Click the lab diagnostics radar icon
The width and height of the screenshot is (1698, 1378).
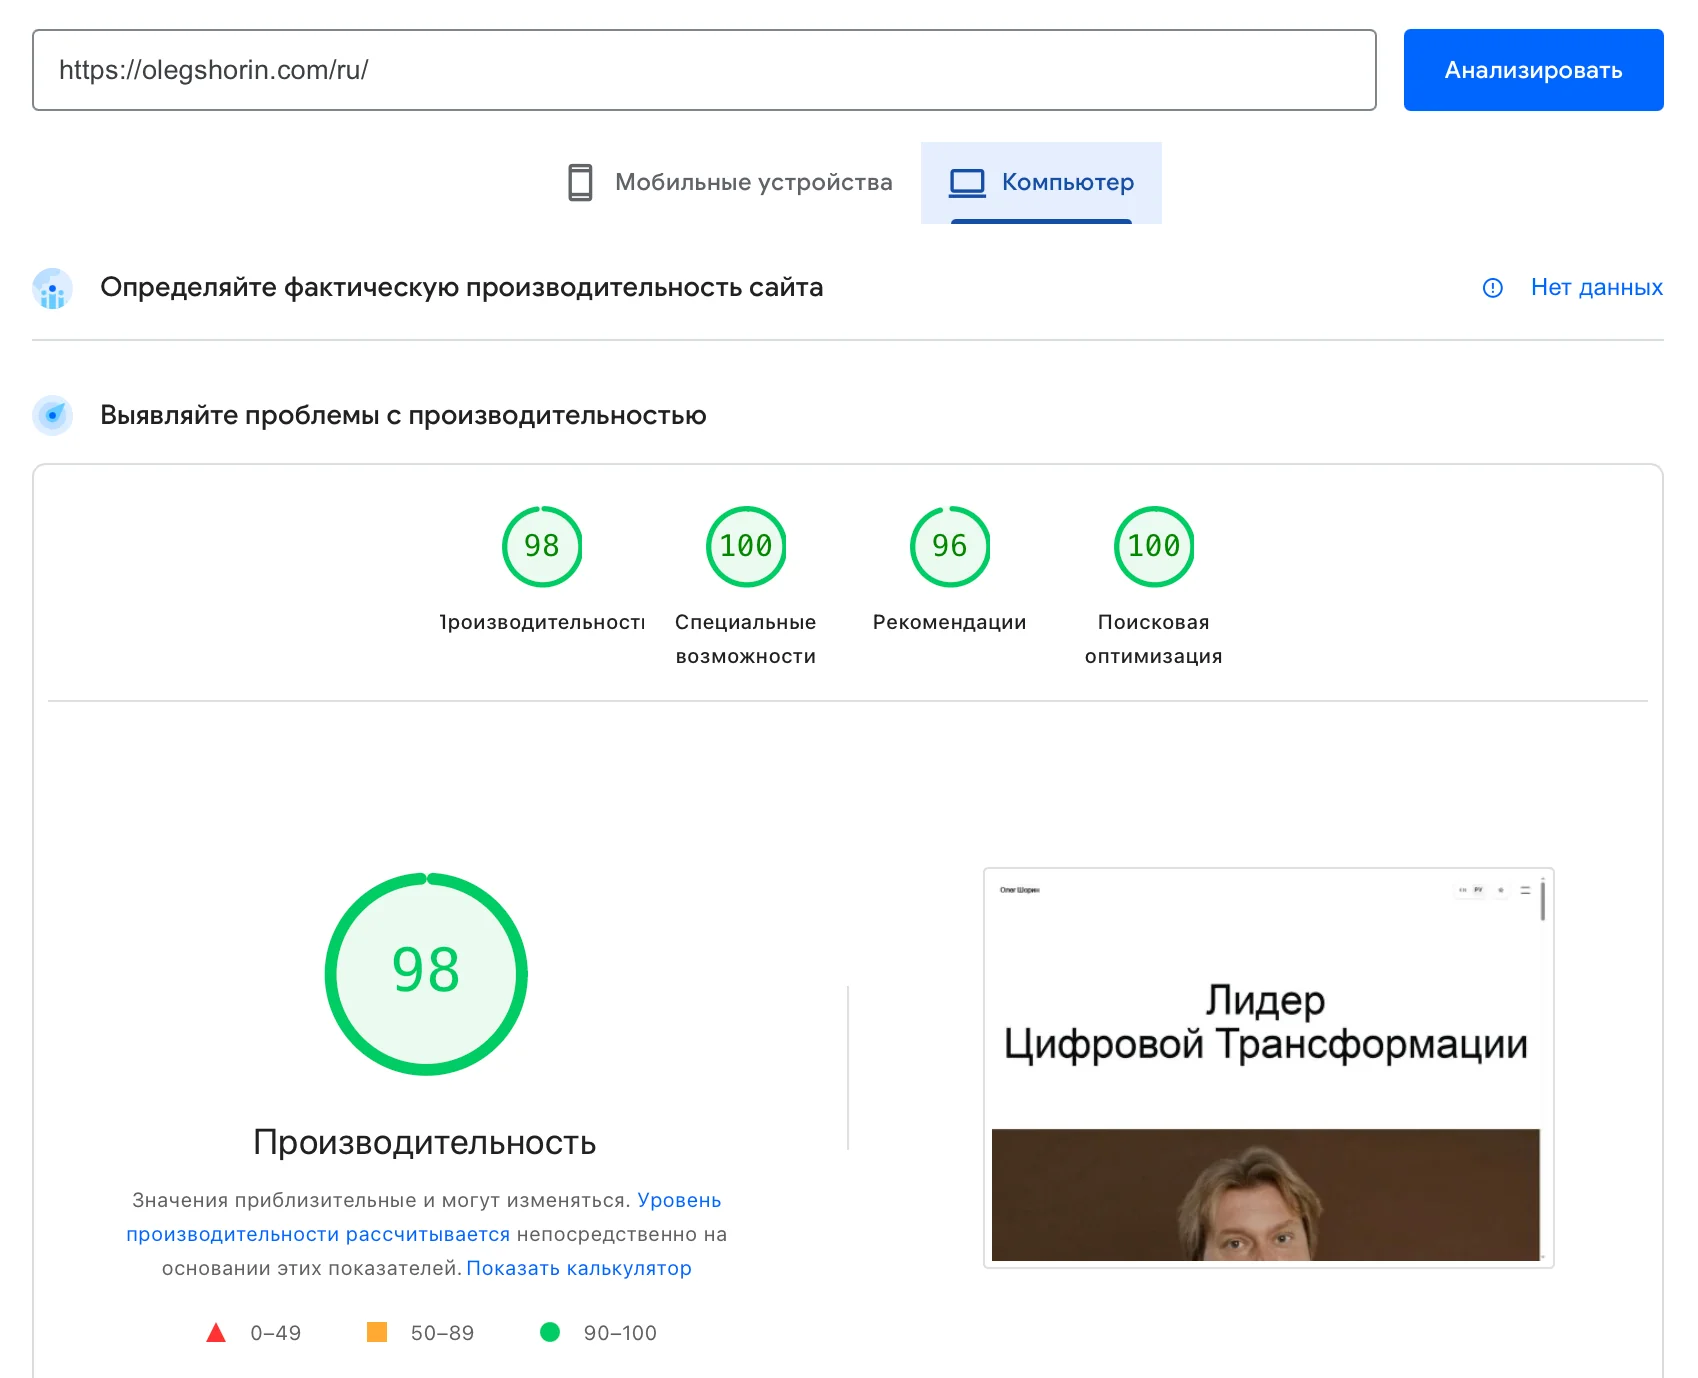pyautogui.click(x=52, y=415)
